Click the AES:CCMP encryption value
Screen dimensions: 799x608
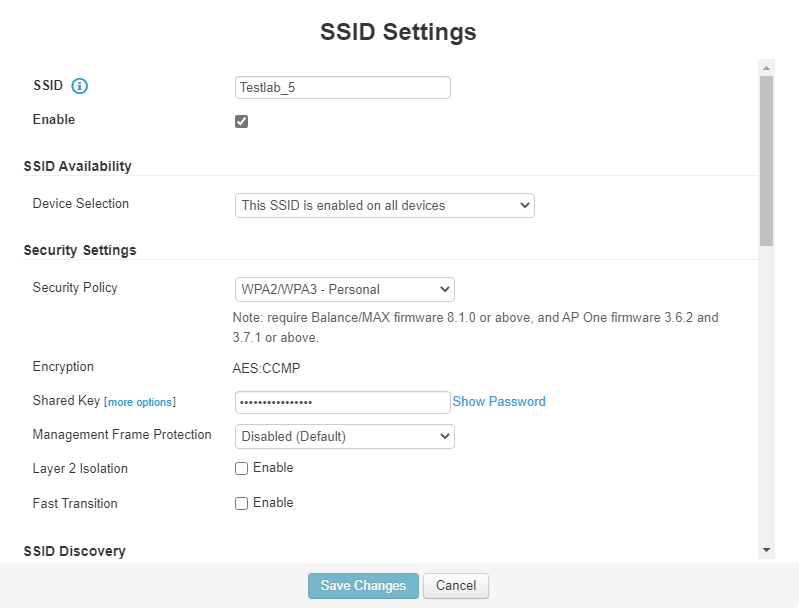pos(266,367)
